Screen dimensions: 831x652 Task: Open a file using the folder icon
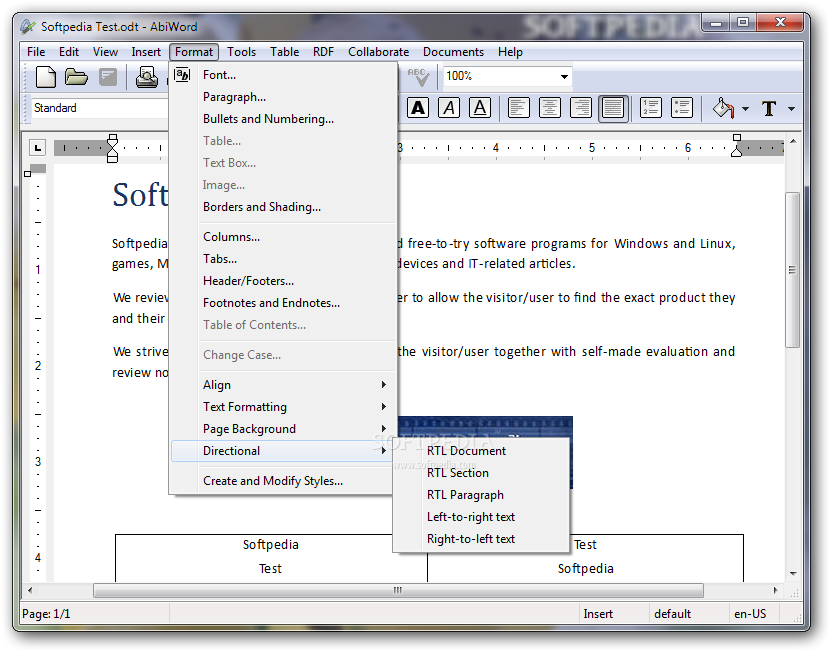coord(76,77)
